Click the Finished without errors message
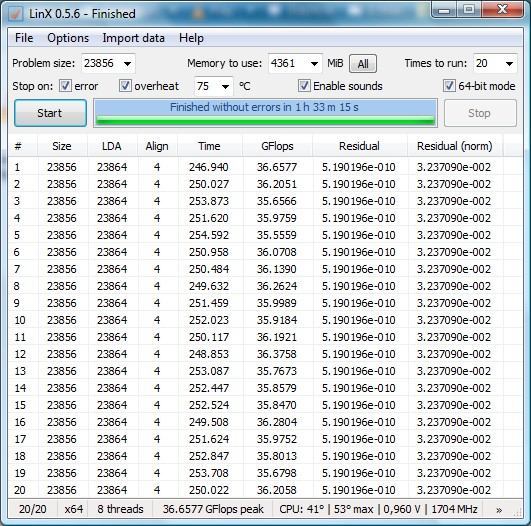This screenshot has width=531, height=526. 264,107
